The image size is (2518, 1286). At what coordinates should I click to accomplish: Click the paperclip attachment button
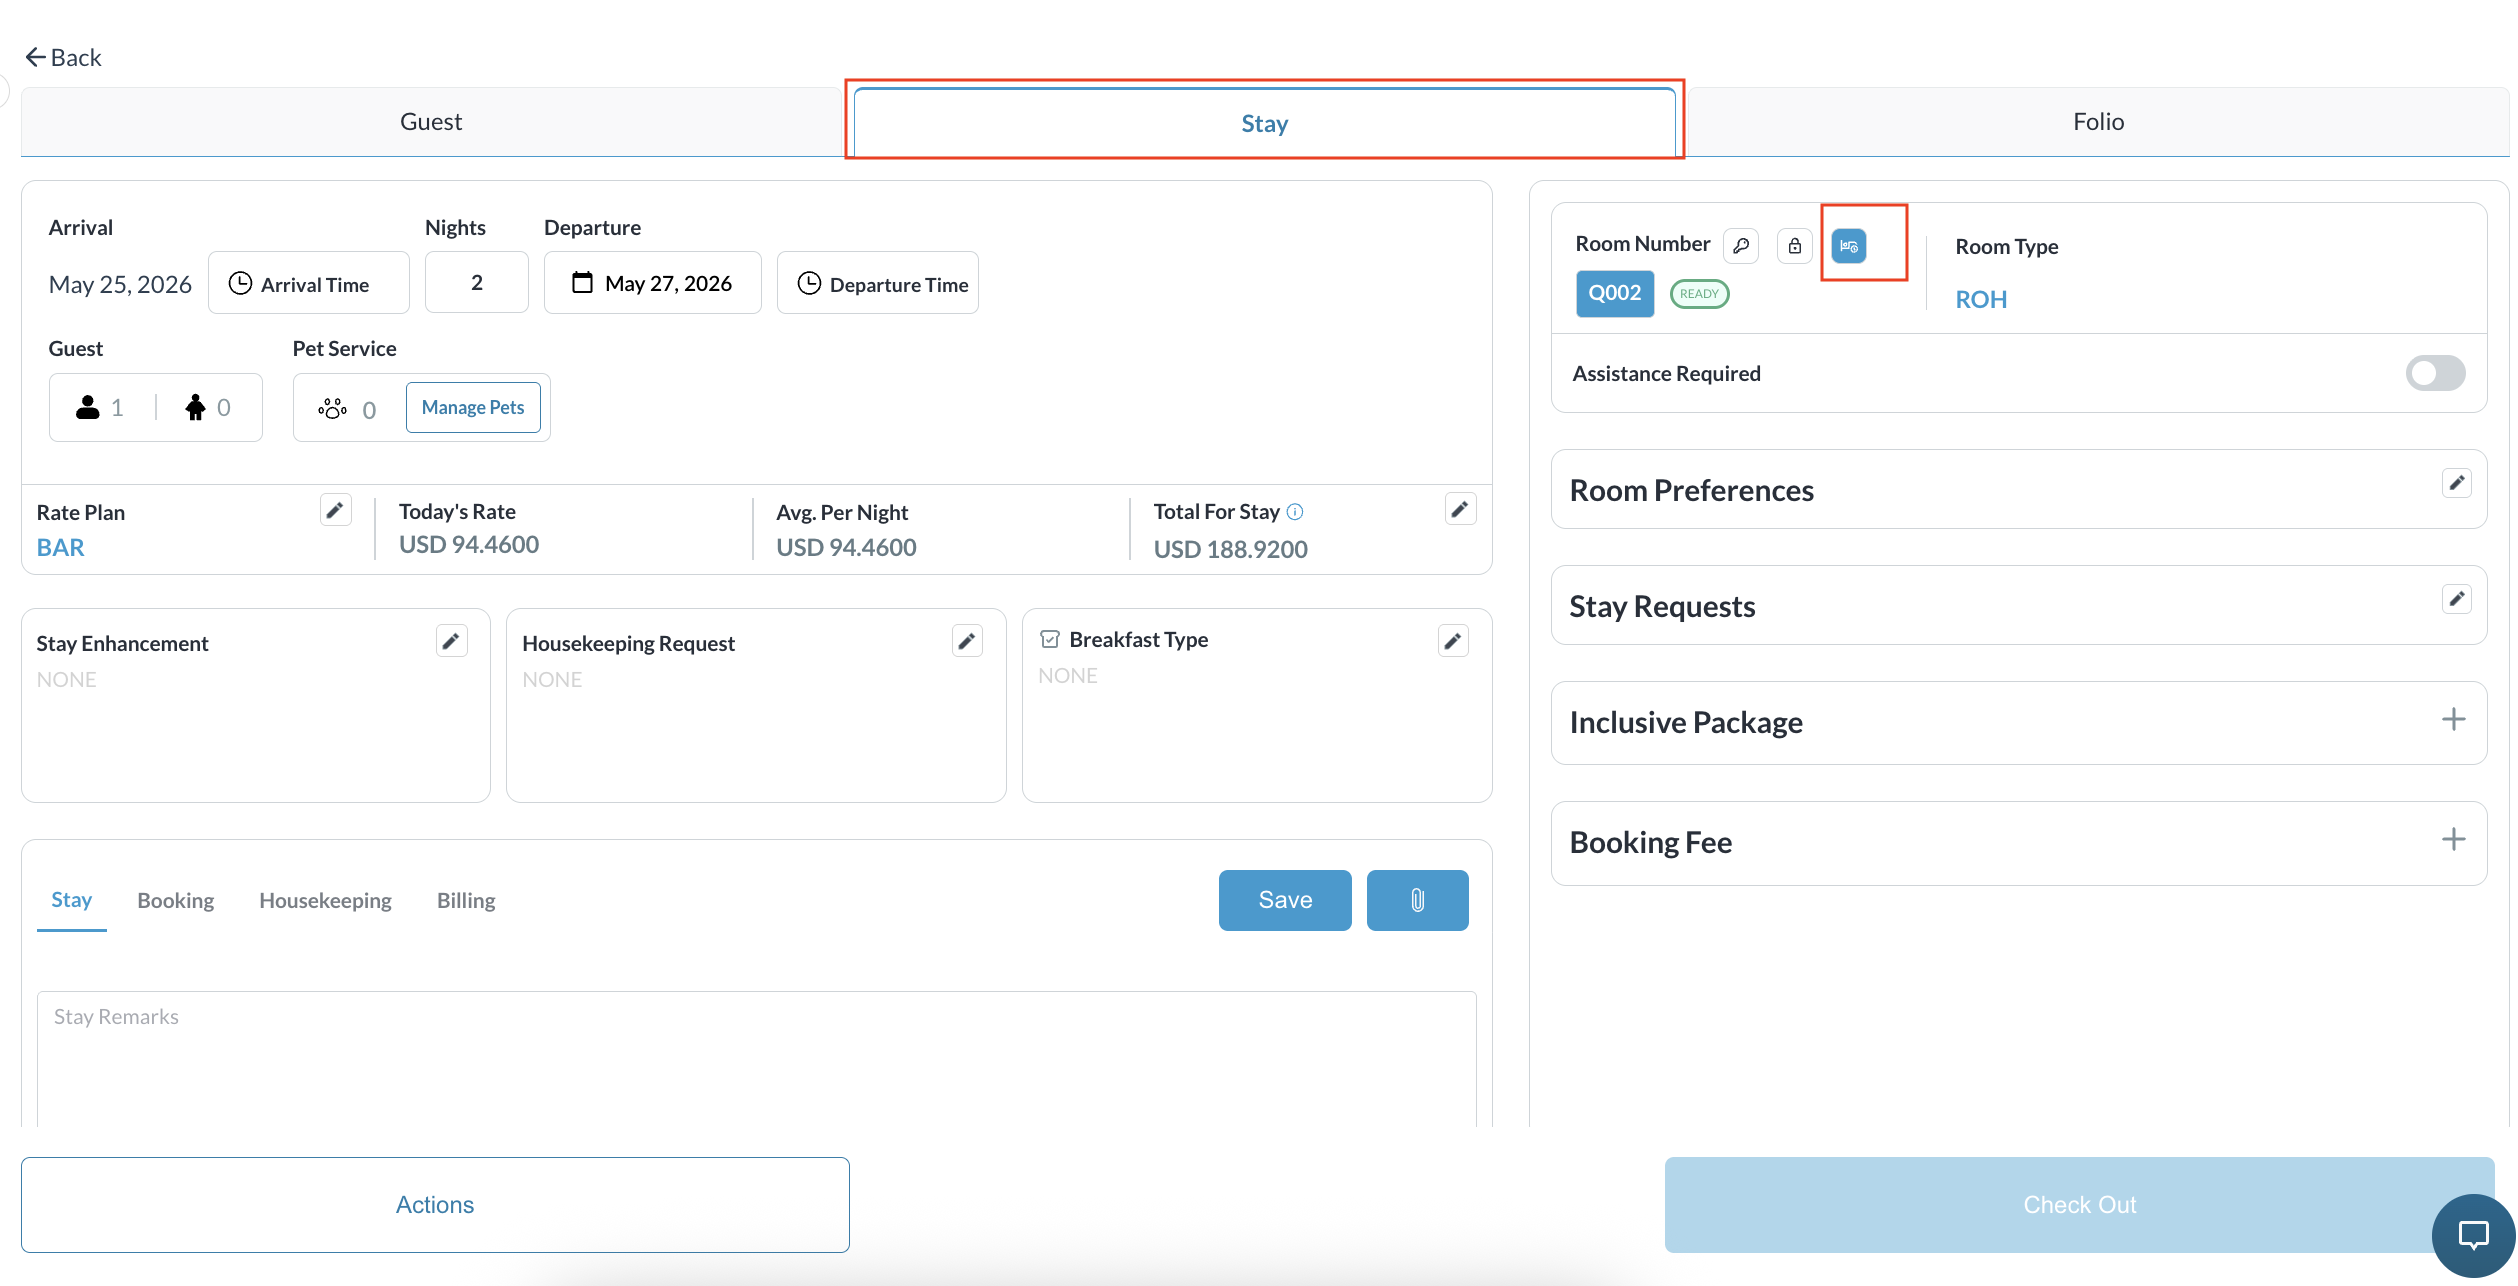coord(1417,900)
